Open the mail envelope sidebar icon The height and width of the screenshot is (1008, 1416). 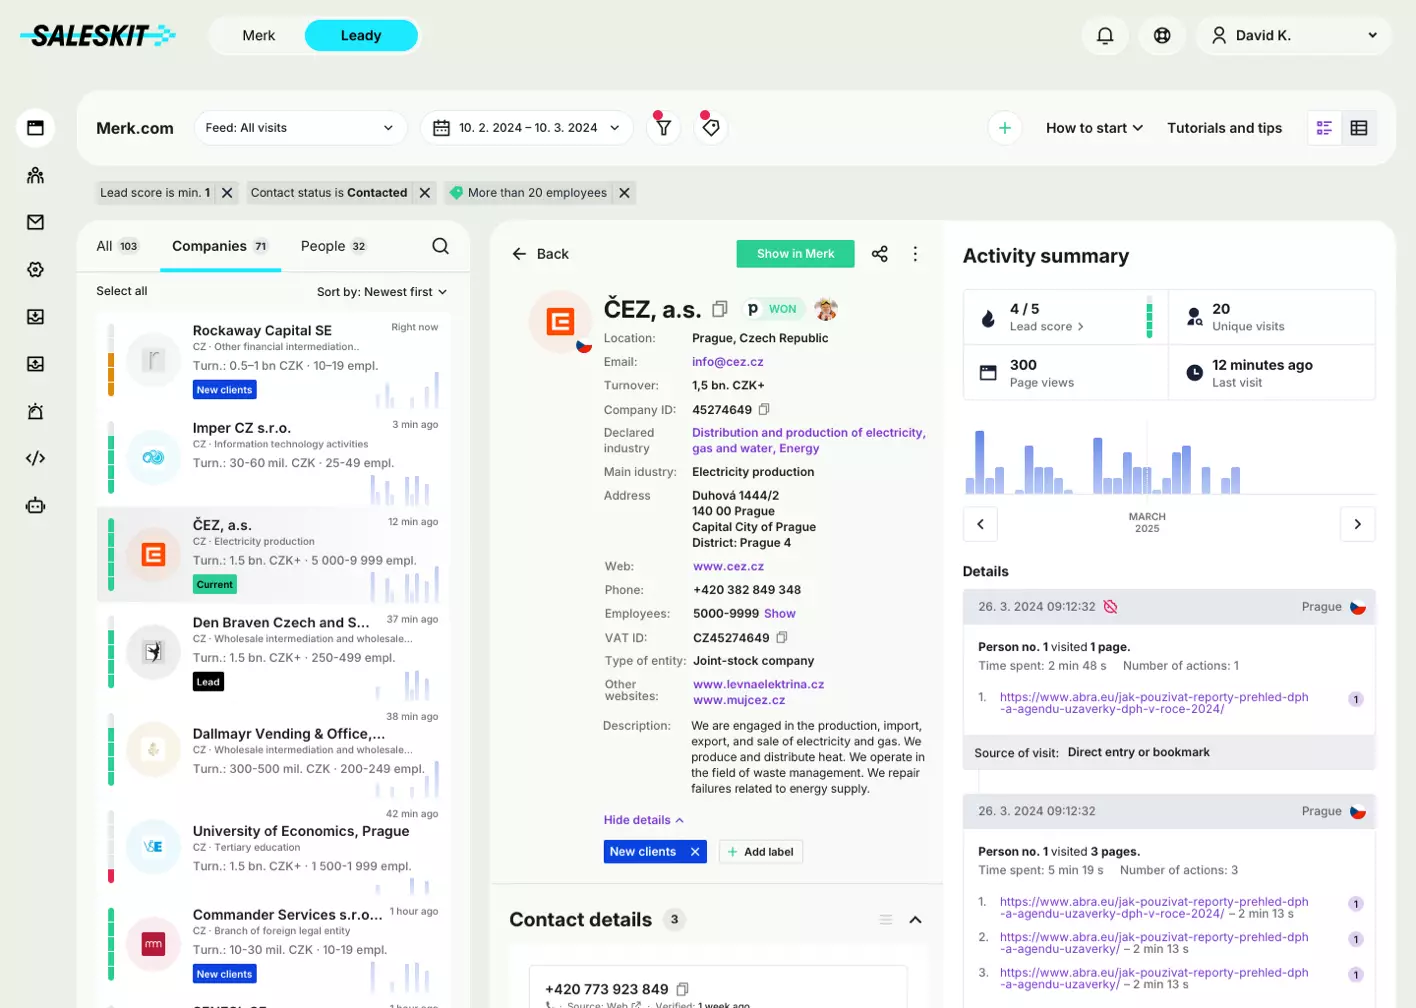coord(36,222)
